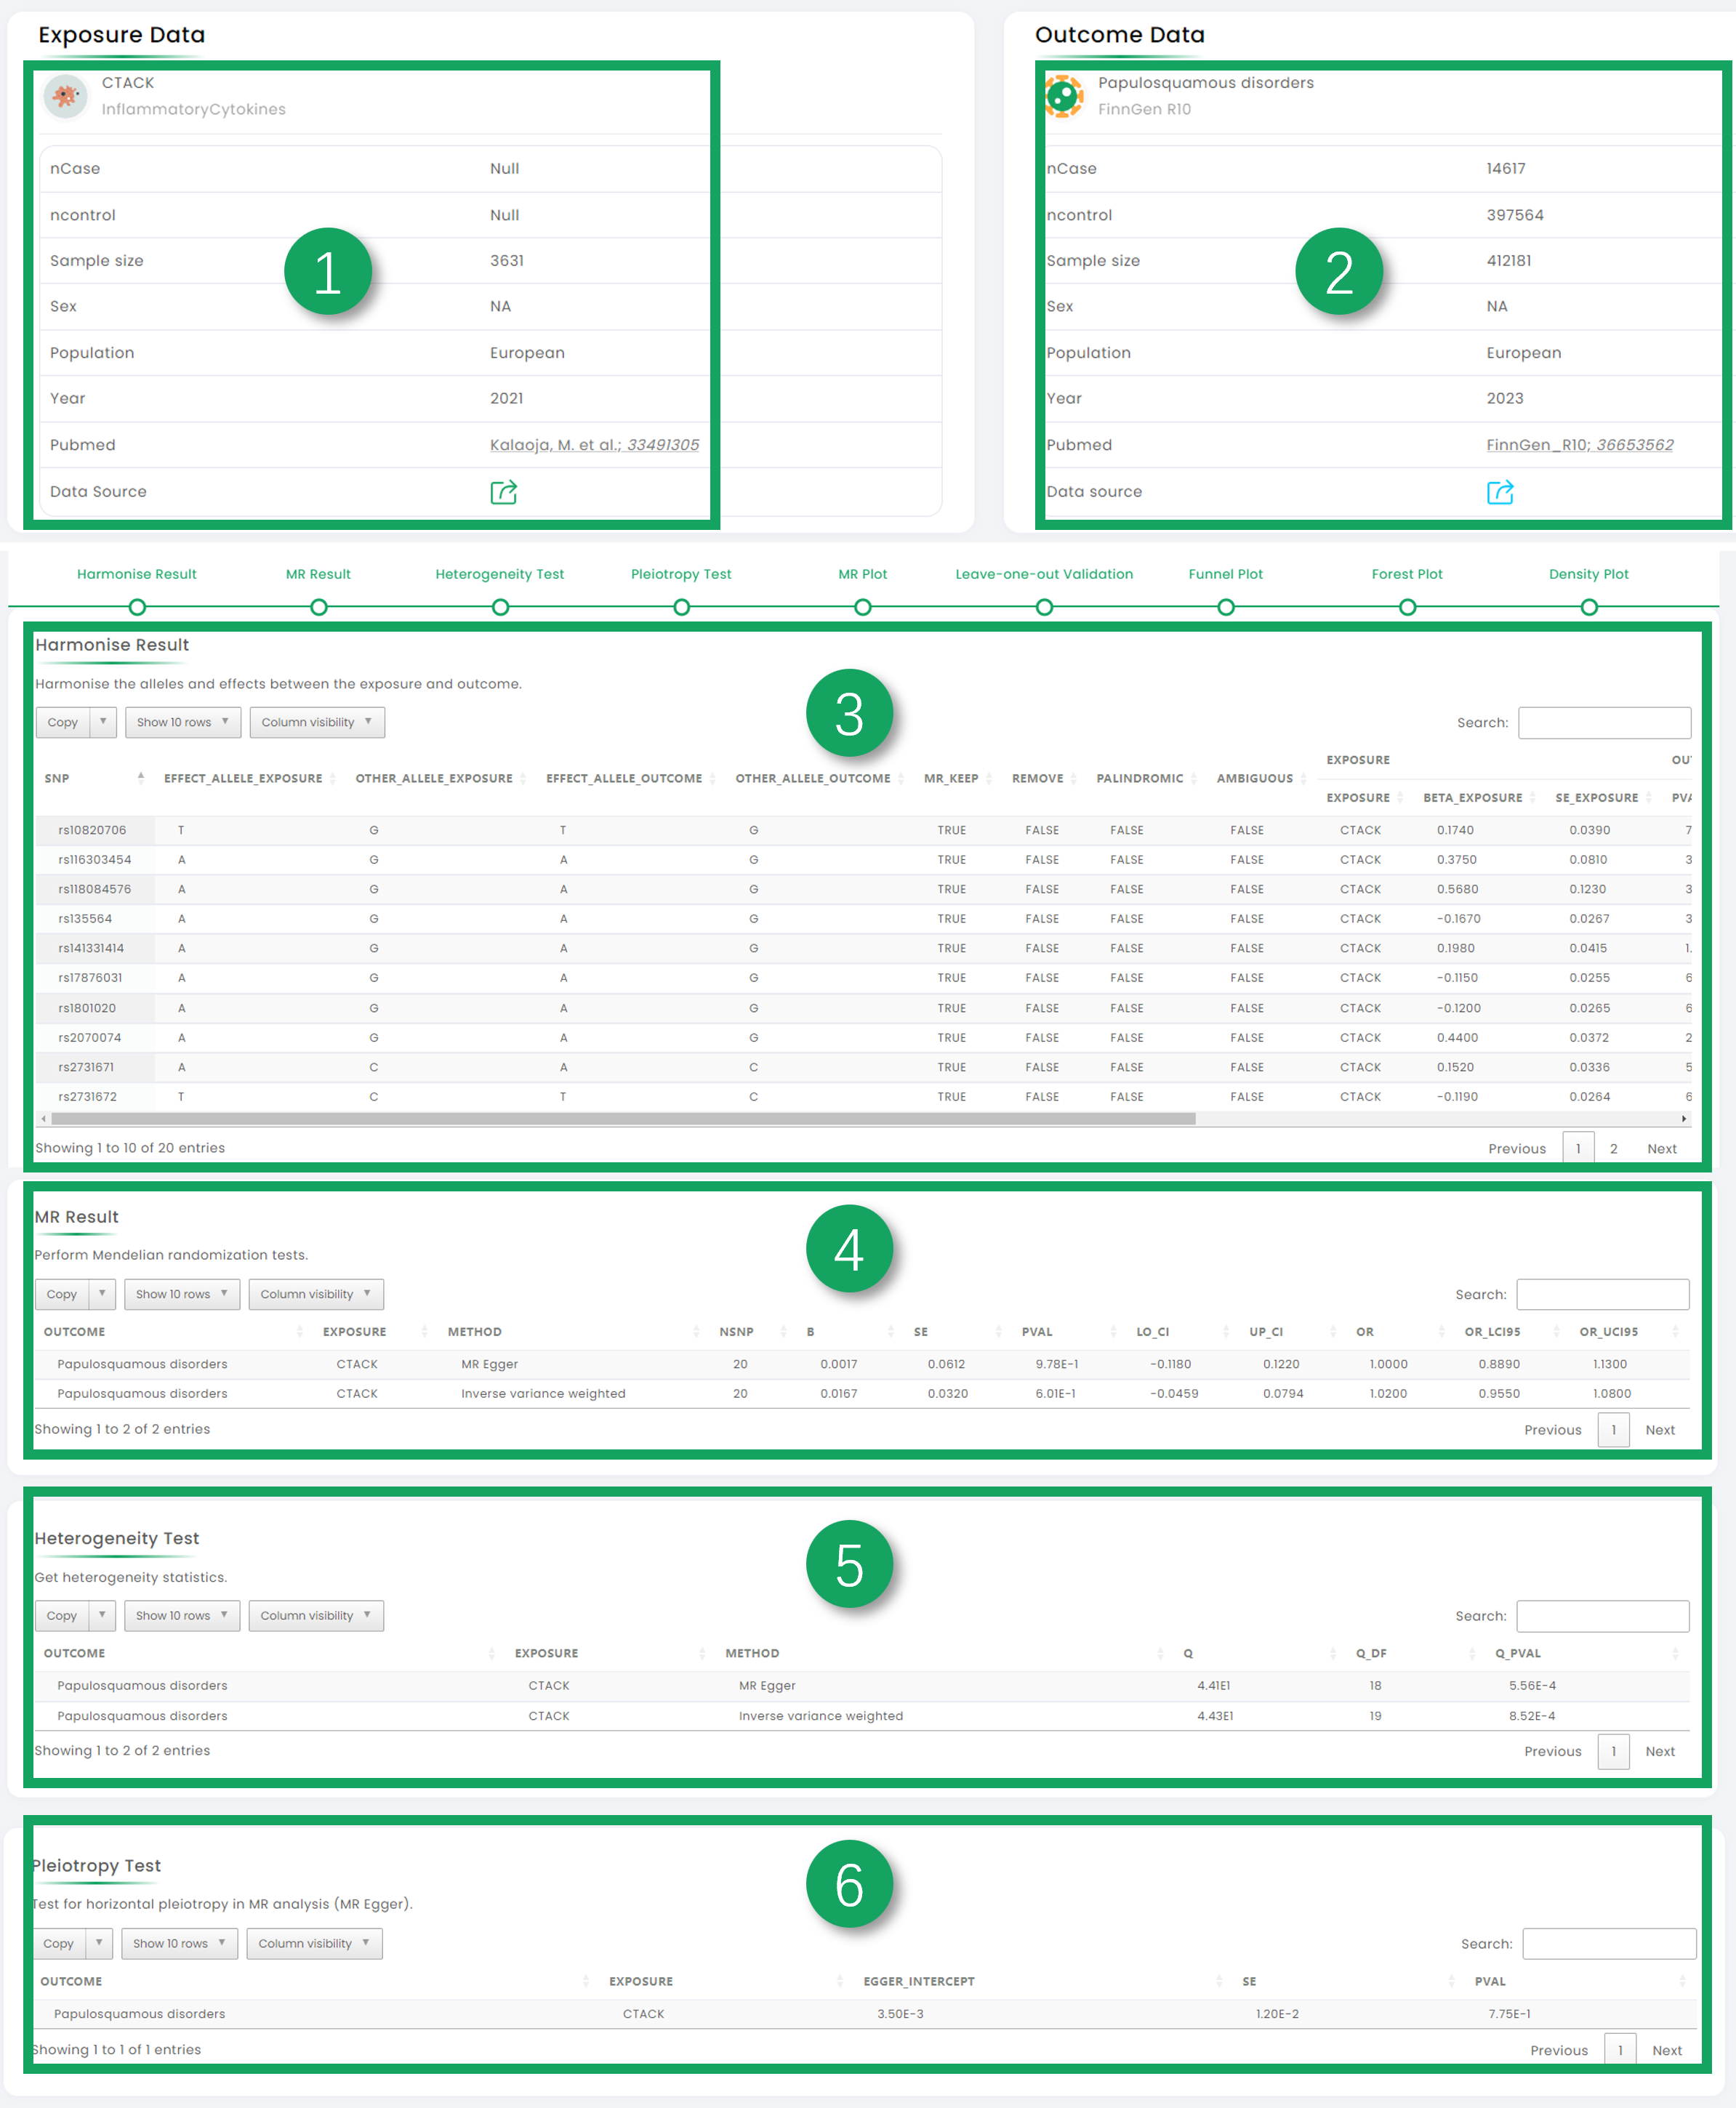
Task: Click the Density Plot step circle marker
Action: 1589,607
